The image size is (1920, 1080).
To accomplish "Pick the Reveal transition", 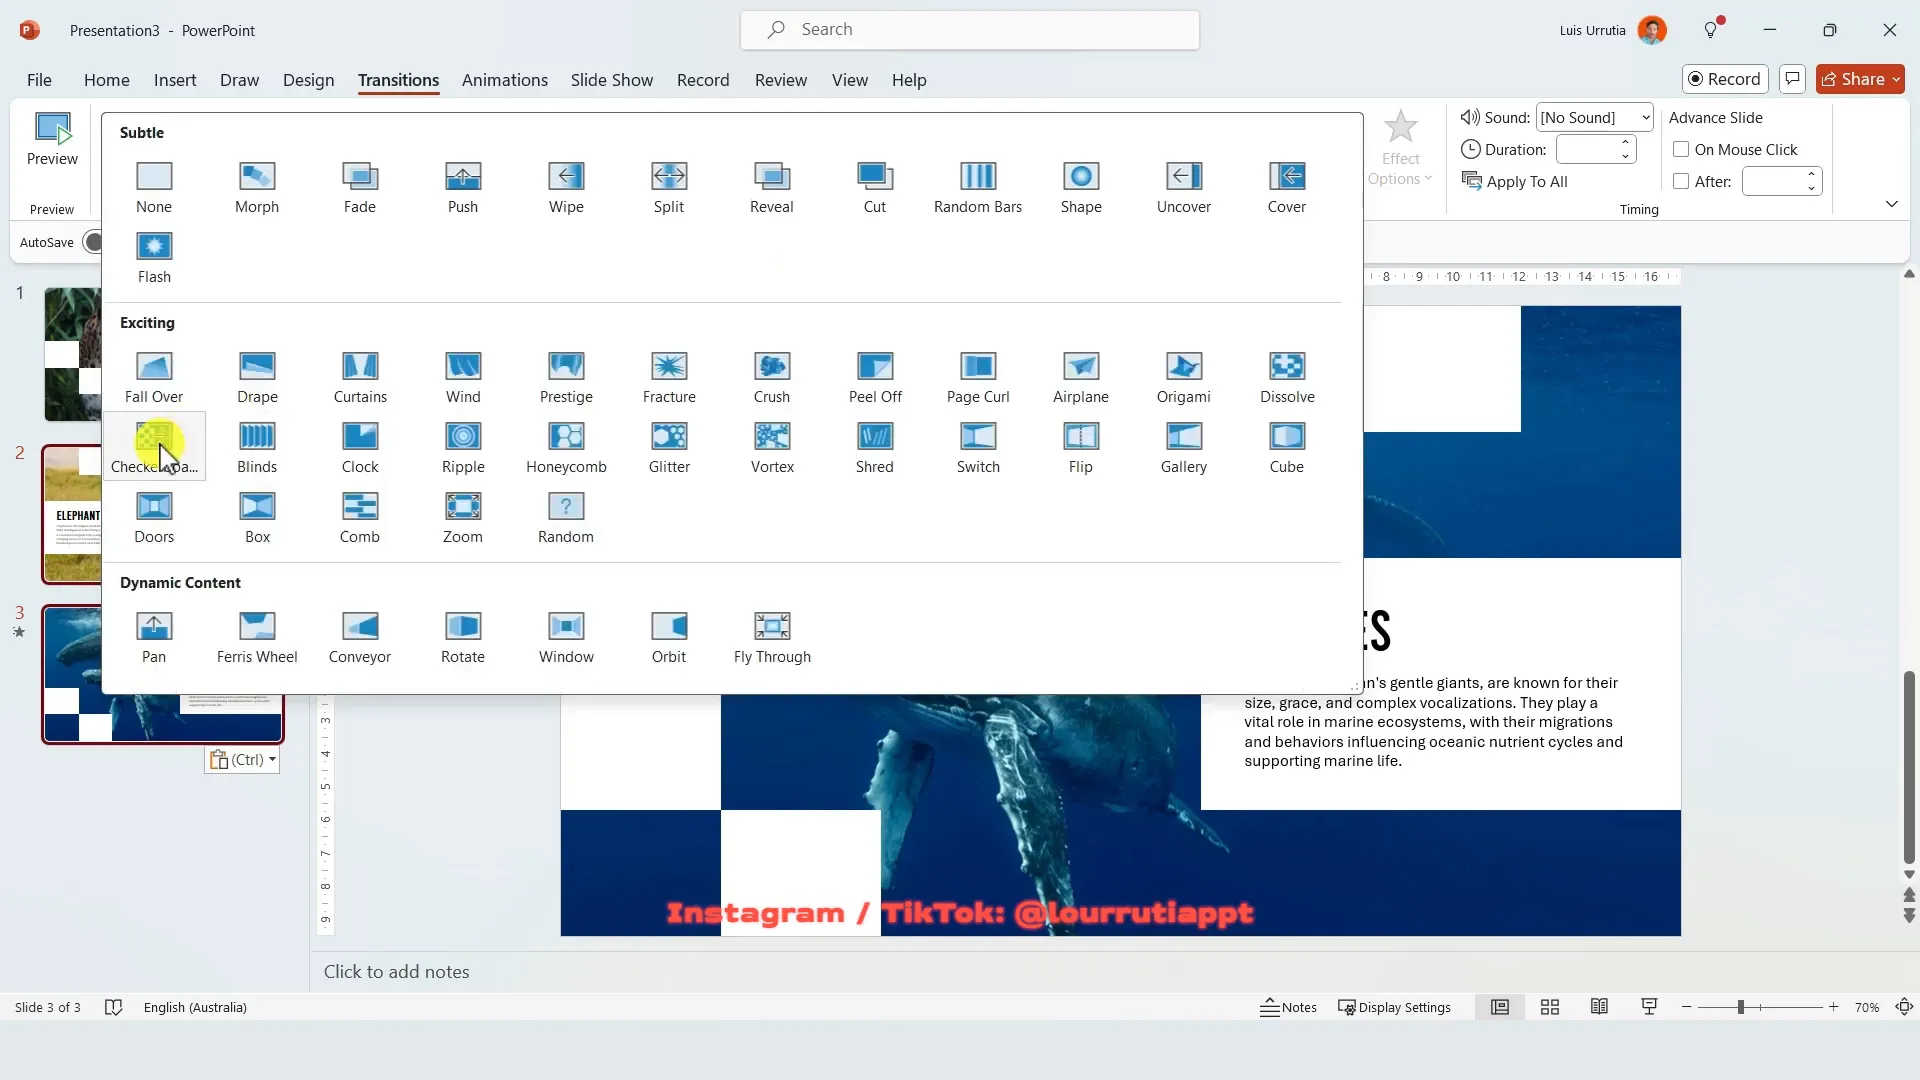I will (x=772, y=187).
